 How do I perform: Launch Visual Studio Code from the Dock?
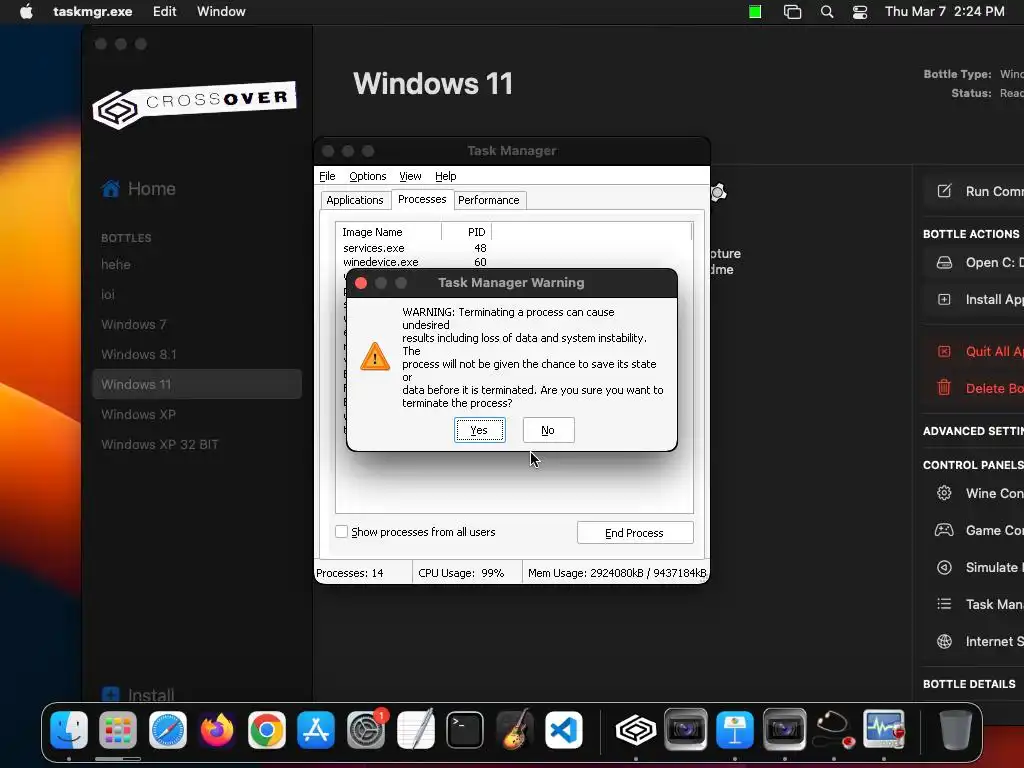(564, 729)
